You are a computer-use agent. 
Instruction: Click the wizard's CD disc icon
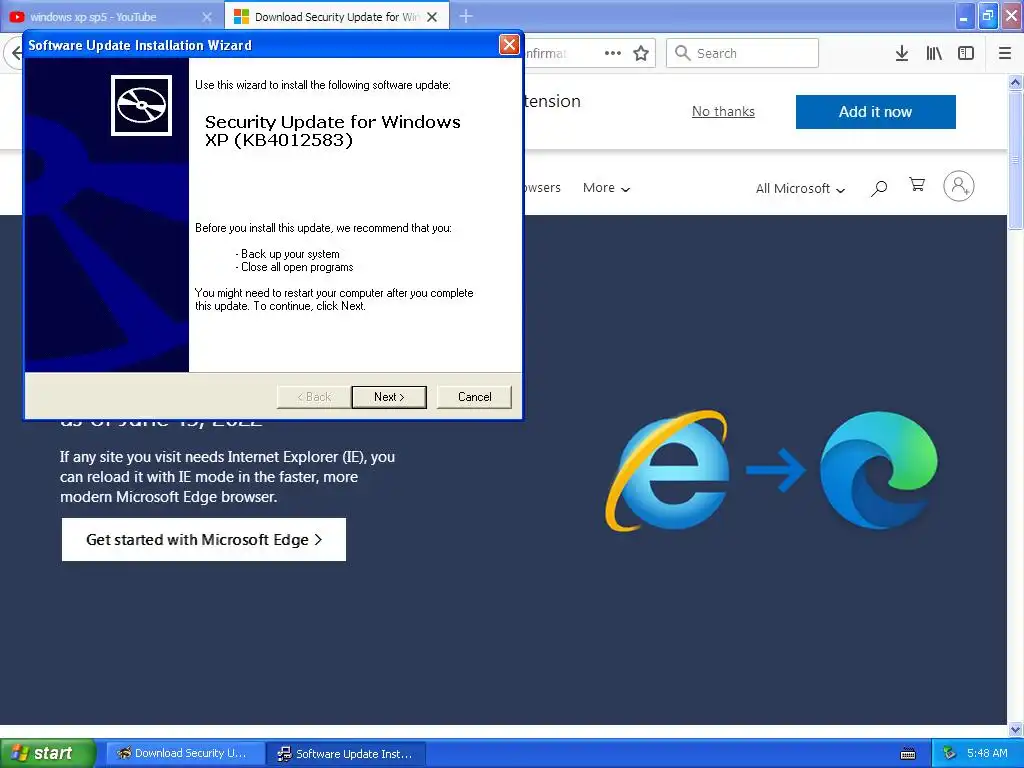141,105
